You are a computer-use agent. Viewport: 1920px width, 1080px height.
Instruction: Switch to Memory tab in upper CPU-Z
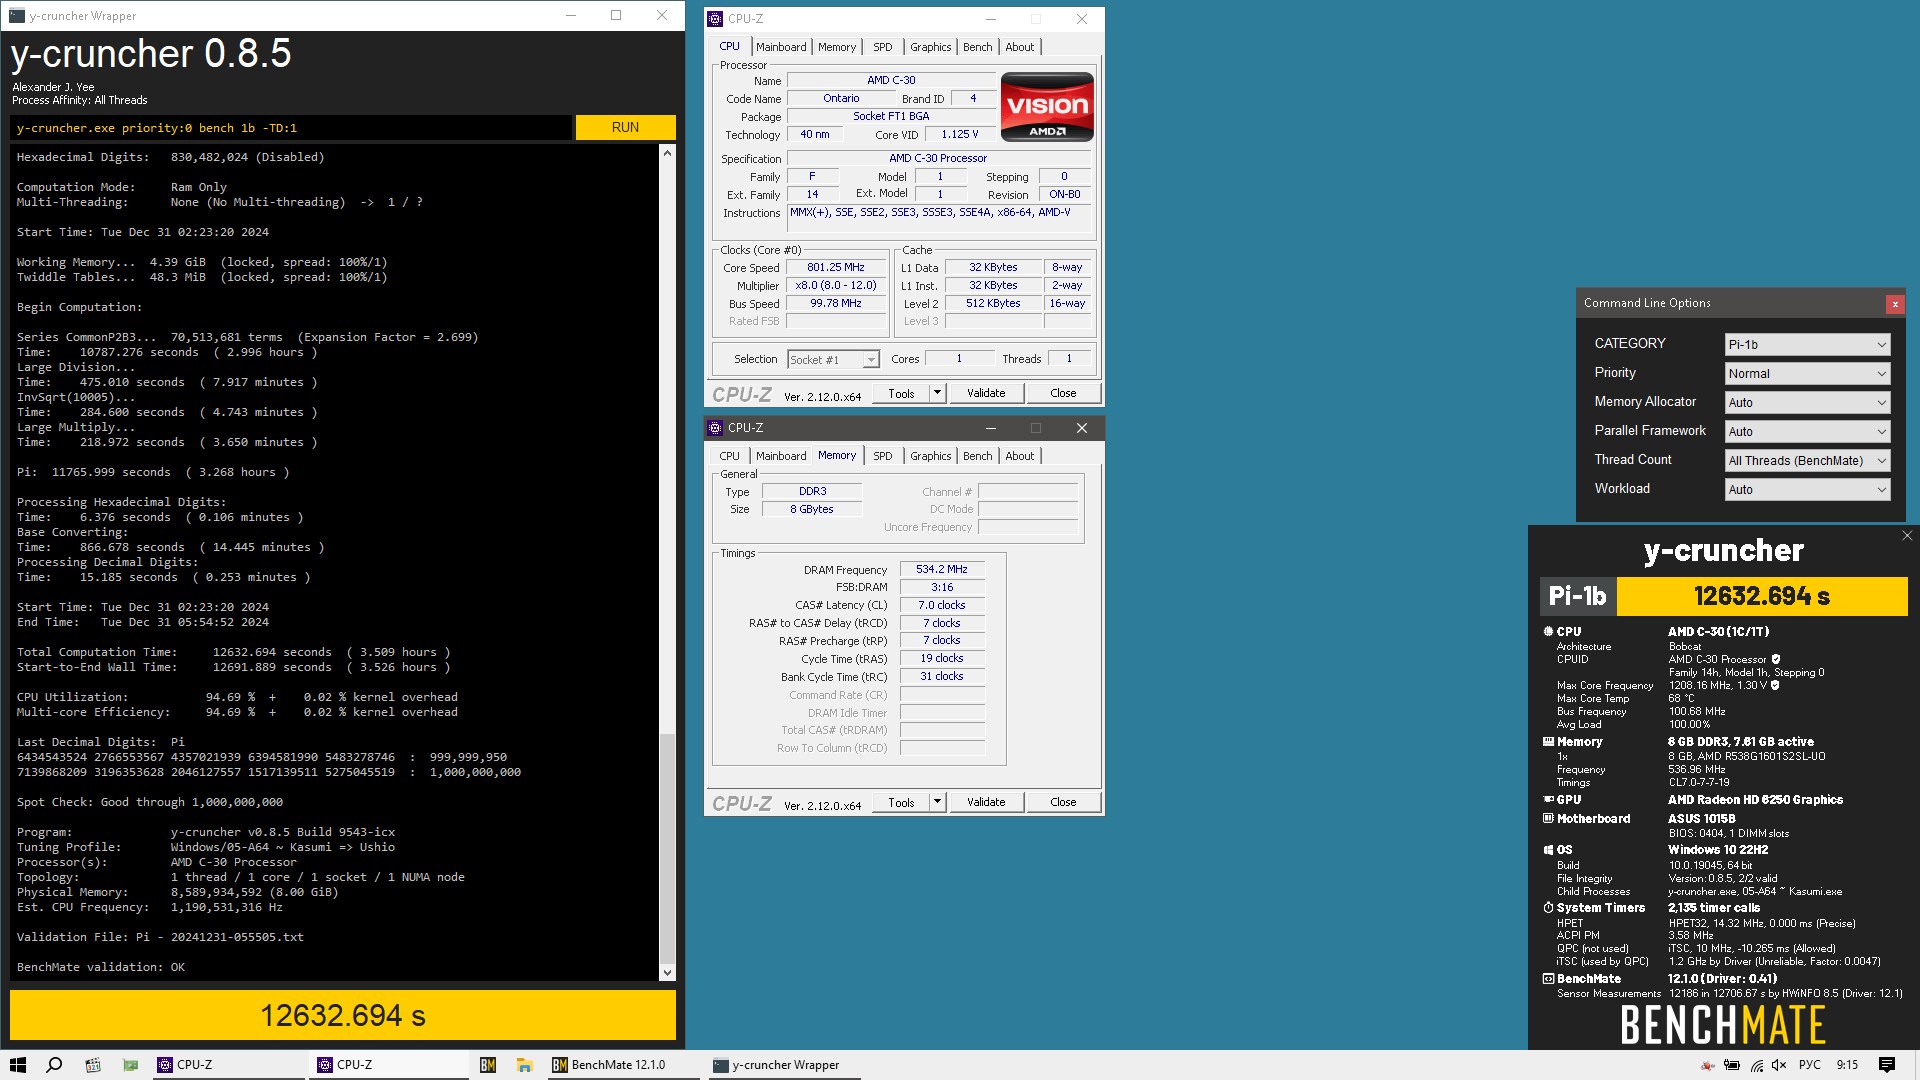pyautogui.click(x=837, y=47)
